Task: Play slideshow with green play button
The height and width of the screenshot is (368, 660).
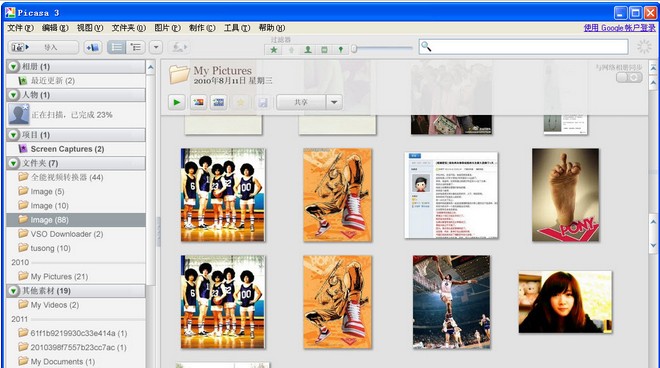Action: [177, 102]
